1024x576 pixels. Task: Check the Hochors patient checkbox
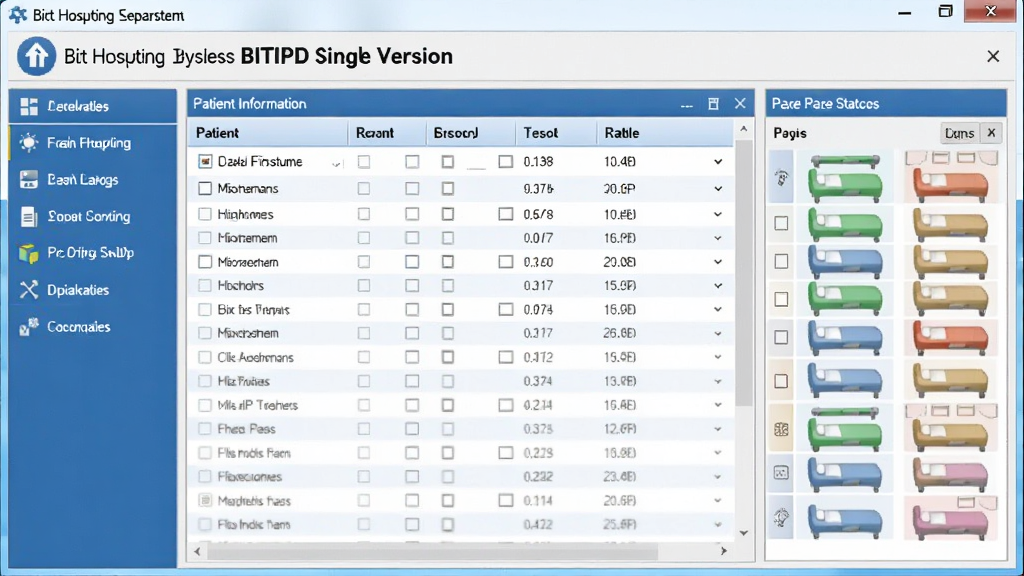coord(205,285)
